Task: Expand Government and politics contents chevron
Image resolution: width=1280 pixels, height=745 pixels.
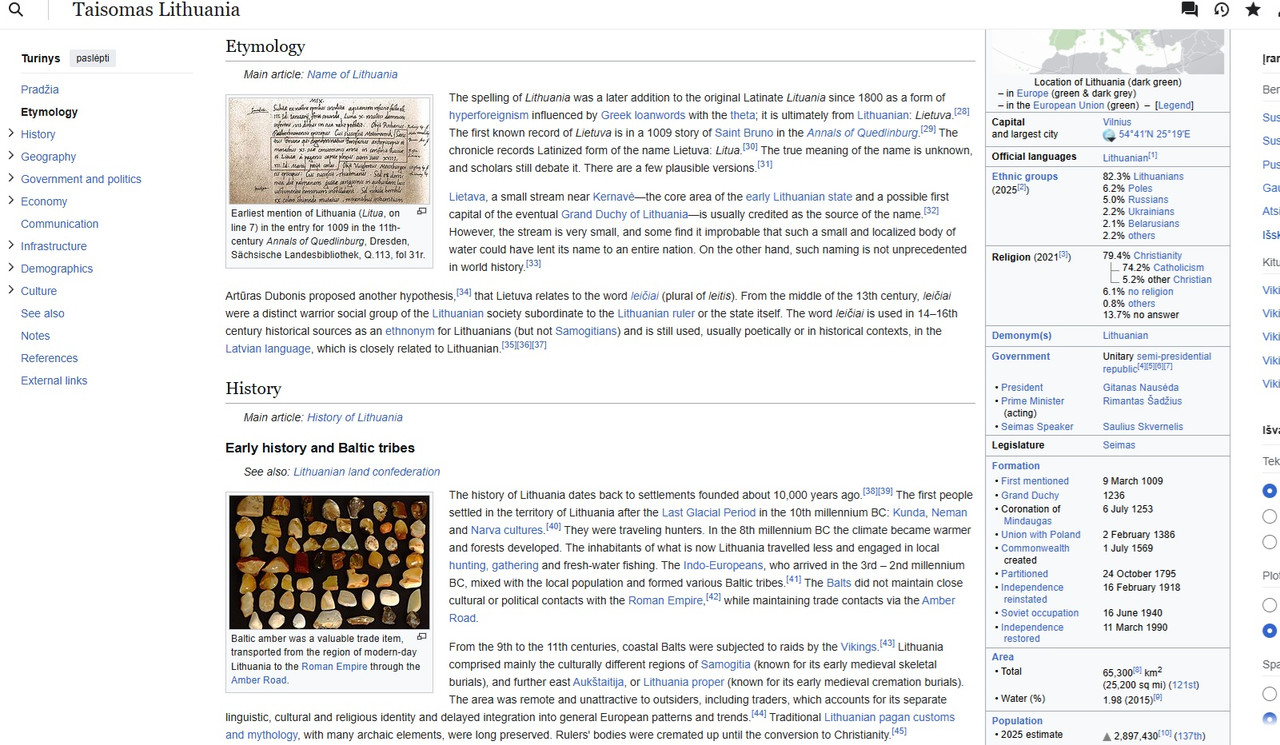Action: tap(11, 178)
